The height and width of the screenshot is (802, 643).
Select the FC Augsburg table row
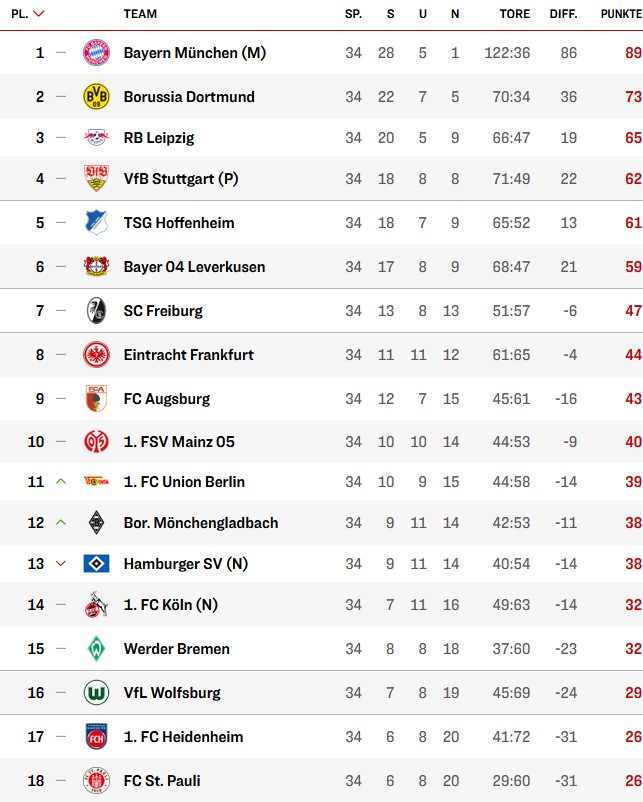[321, 398]
